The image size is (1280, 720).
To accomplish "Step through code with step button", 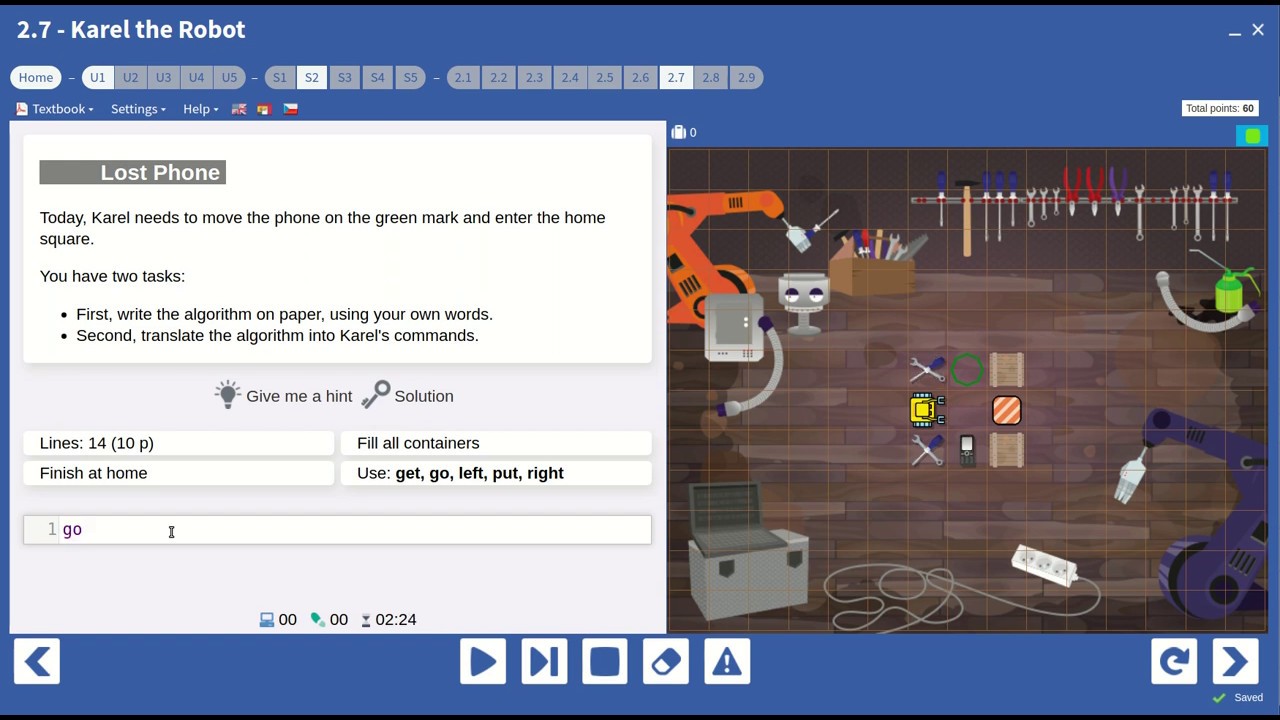I will click(x=543, y=662).
